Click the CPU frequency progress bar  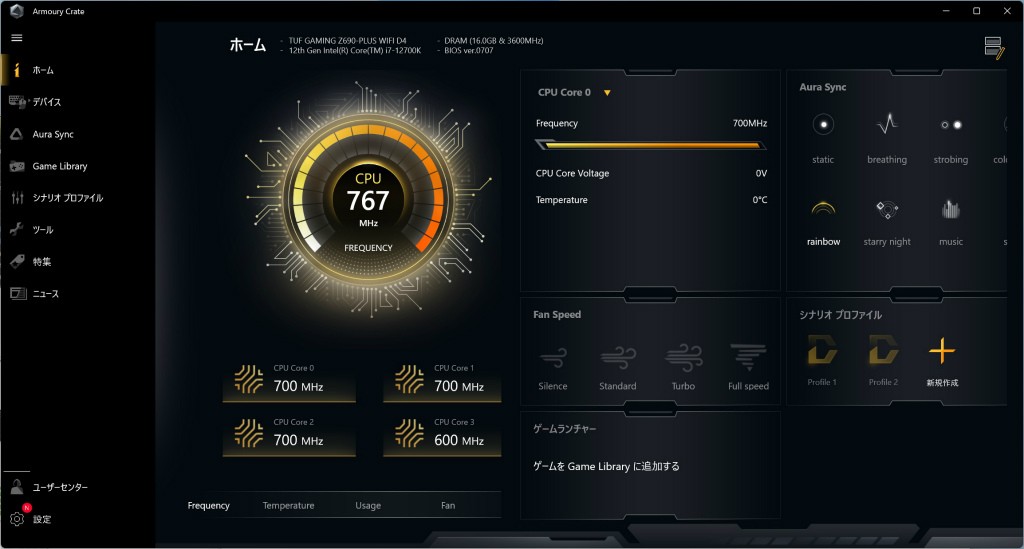click(x=651, y=145)
